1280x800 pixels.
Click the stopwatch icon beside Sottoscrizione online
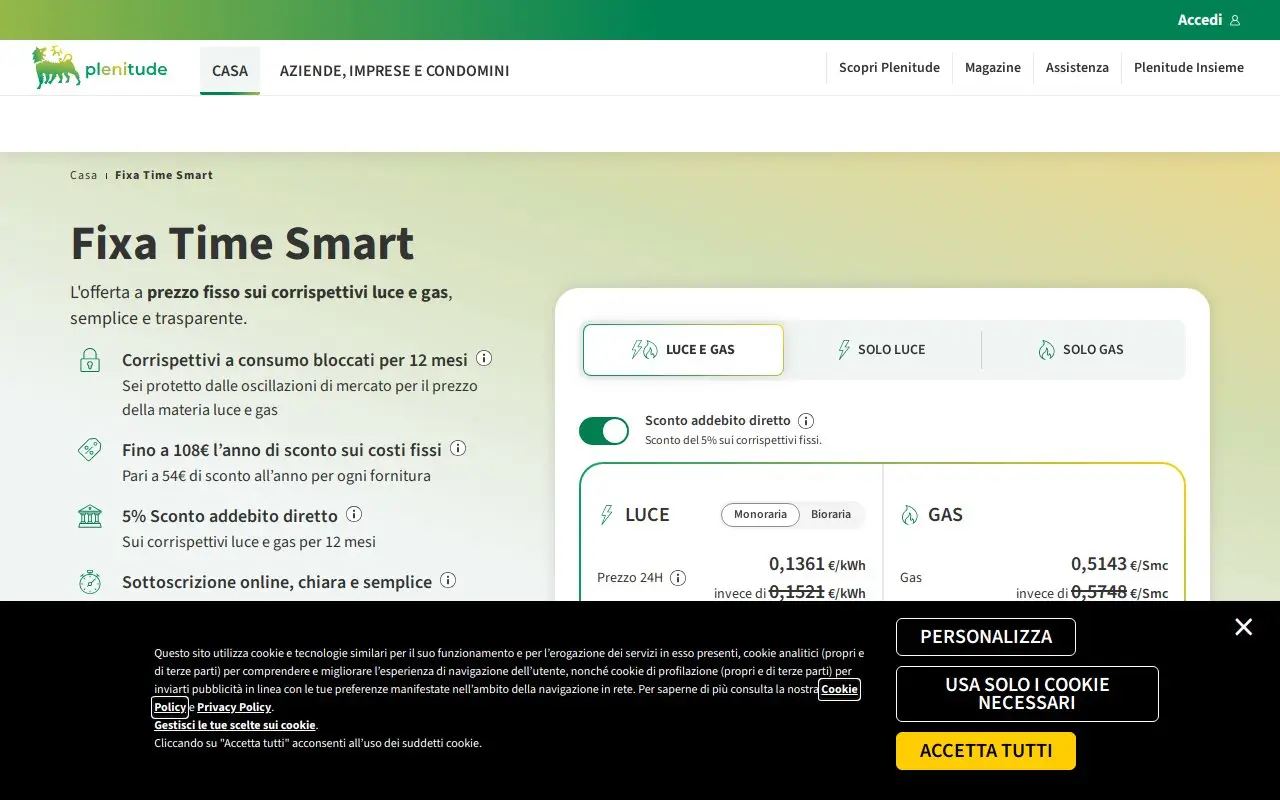coord(90,582)
